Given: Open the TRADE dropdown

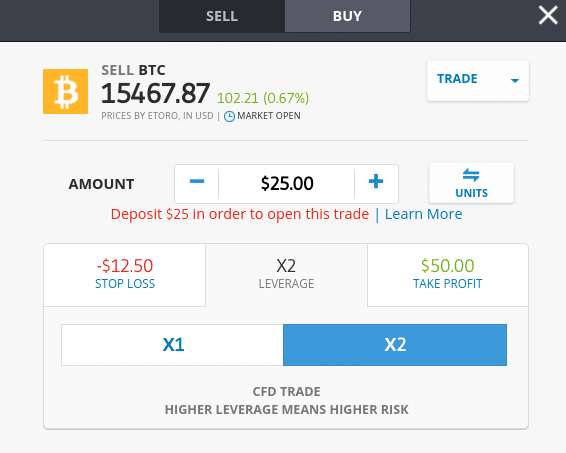Looking at the screenshot, I should pos(478,80).
